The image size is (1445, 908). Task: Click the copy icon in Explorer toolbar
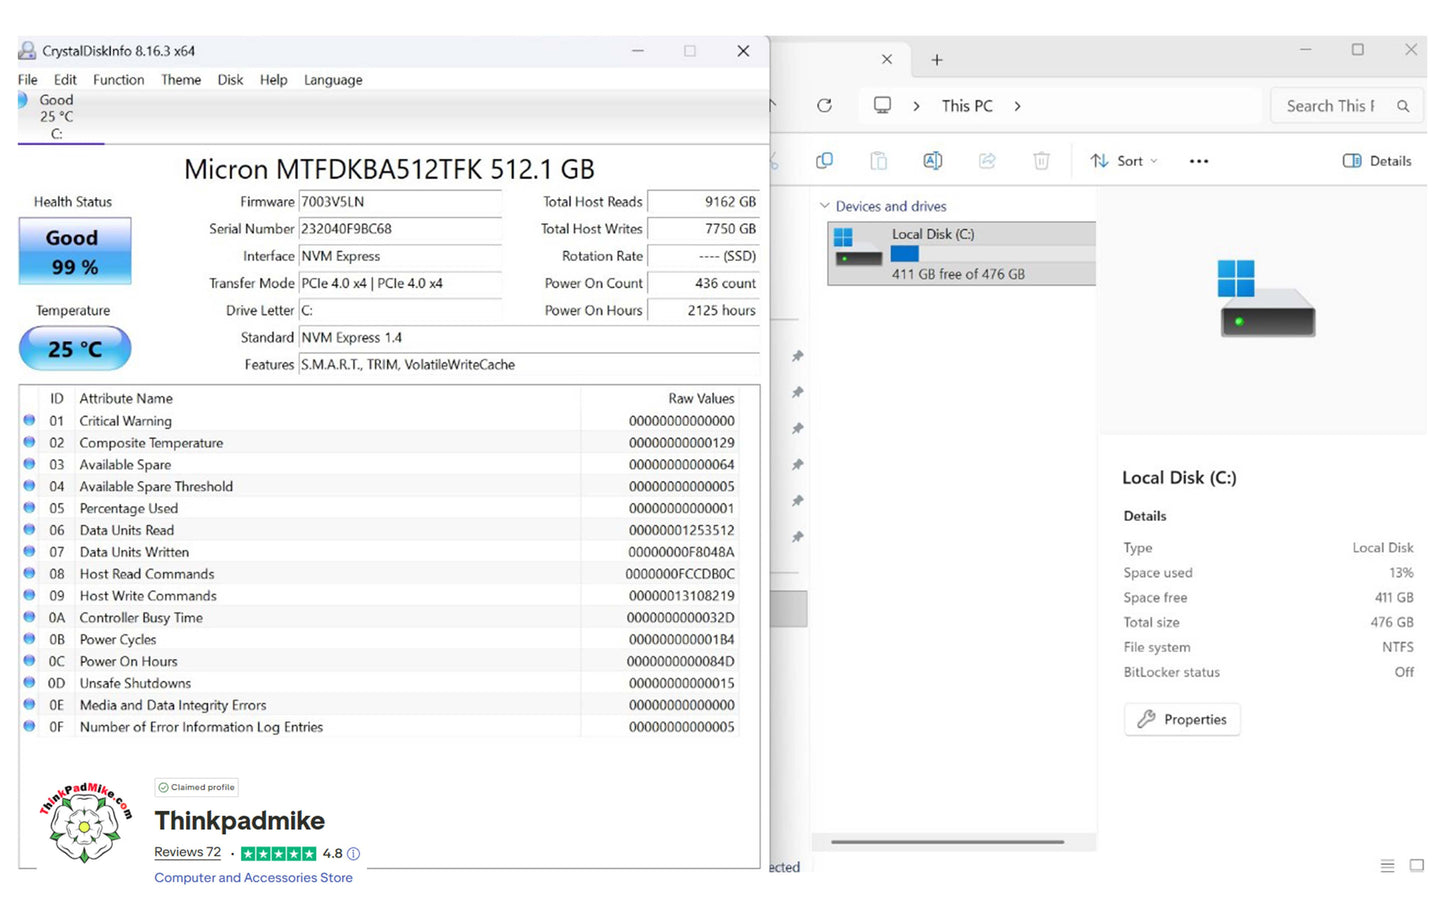(824, 161)
